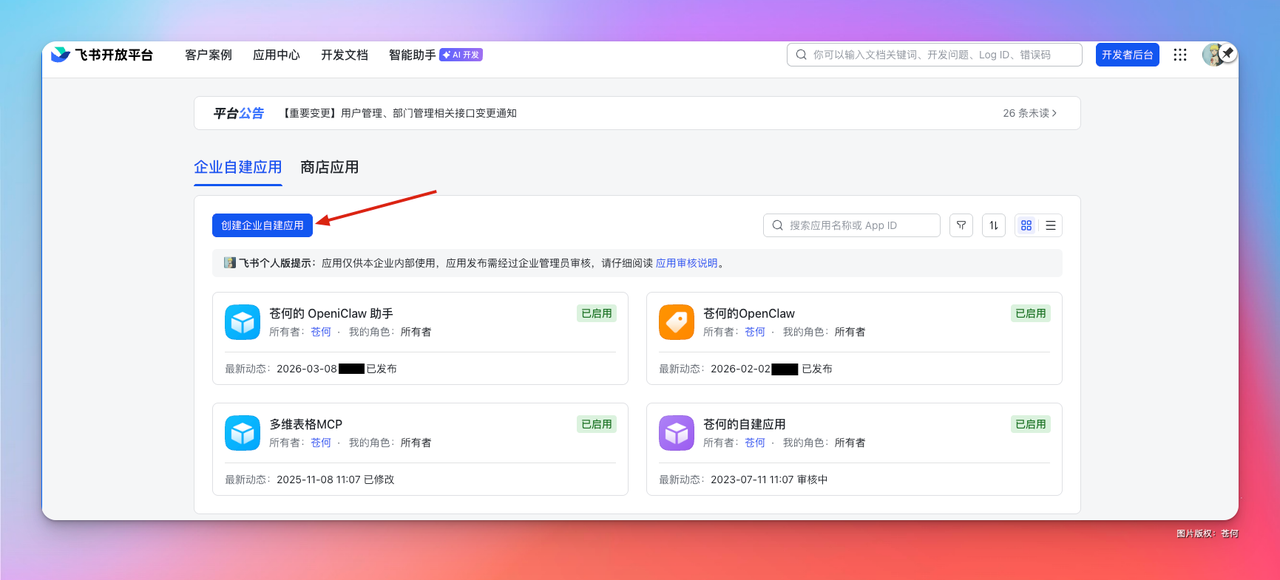Switch to list view layout

[x=1051, y=225]
